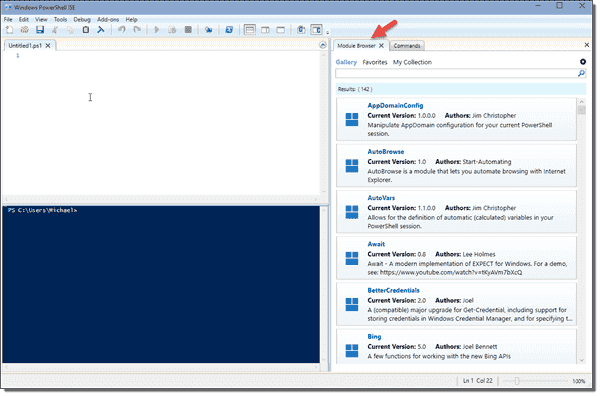Click the PS C:\Users\Michael> console prompt

[42, 210]
